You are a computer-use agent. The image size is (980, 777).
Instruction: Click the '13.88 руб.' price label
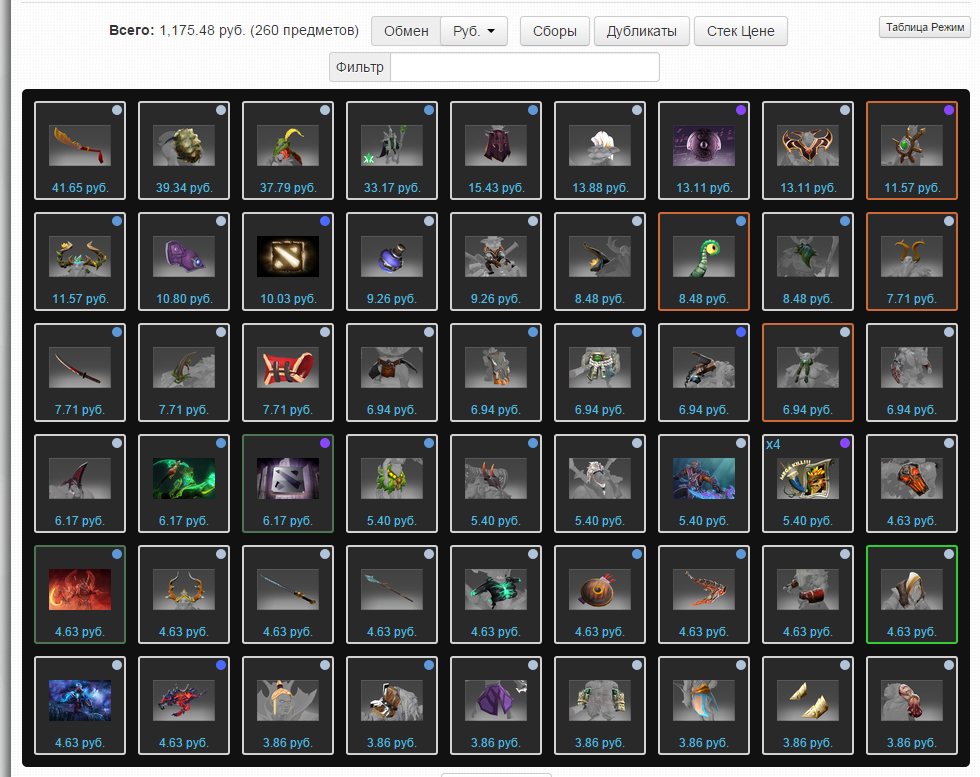click(600, 188)
